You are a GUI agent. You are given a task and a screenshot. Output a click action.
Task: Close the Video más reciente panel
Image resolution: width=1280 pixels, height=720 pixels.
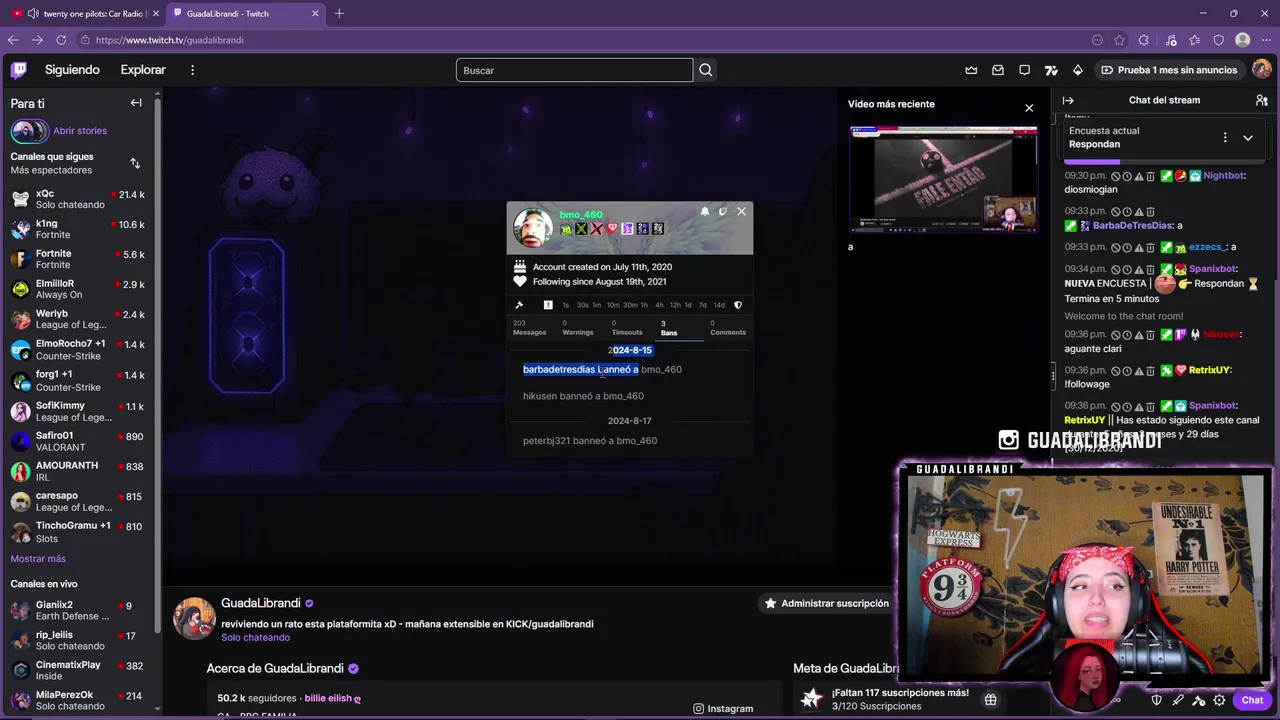click(1029, 107)
